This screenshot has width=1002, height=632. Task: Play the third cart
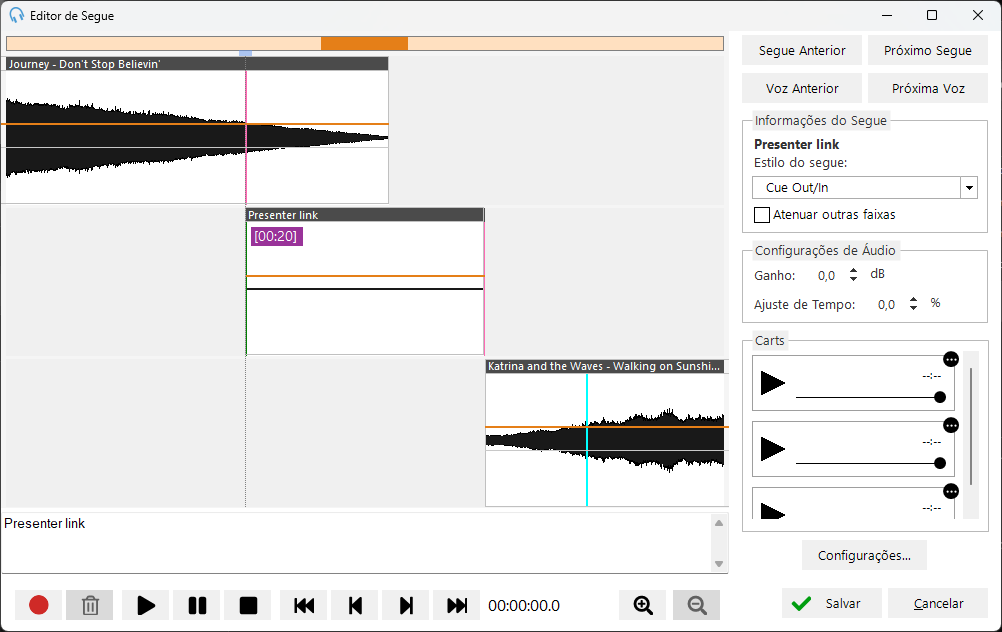coord(773,511)
